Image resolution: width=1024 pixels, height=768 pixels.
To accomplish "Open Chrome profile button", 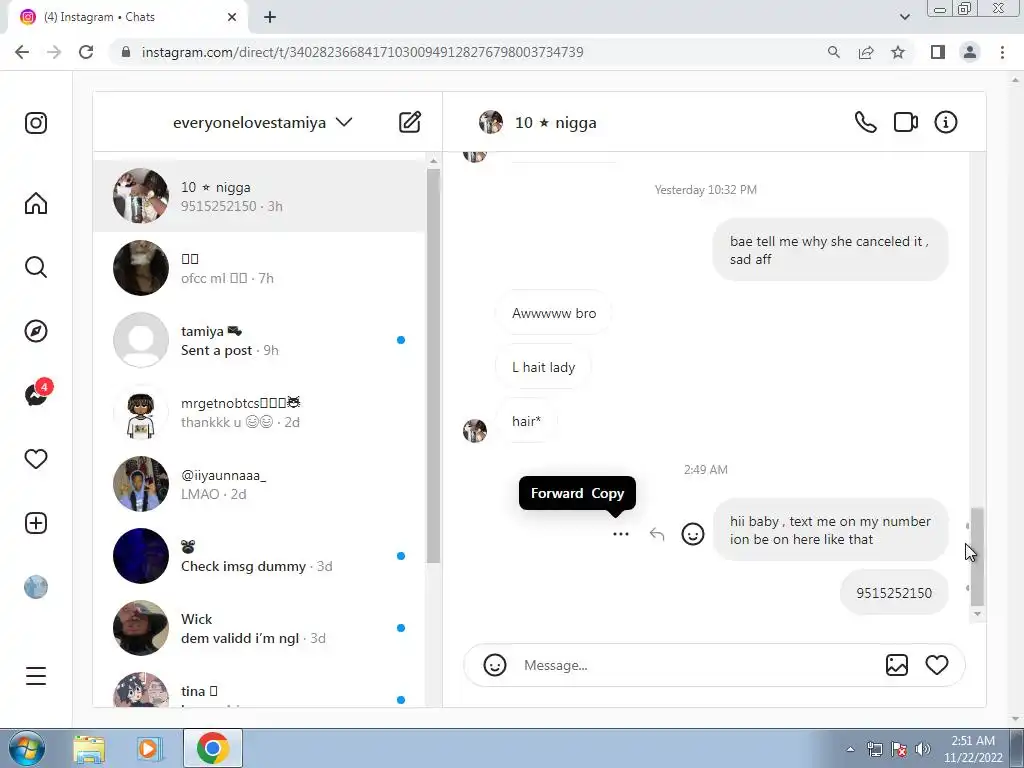I will [970, 52].
